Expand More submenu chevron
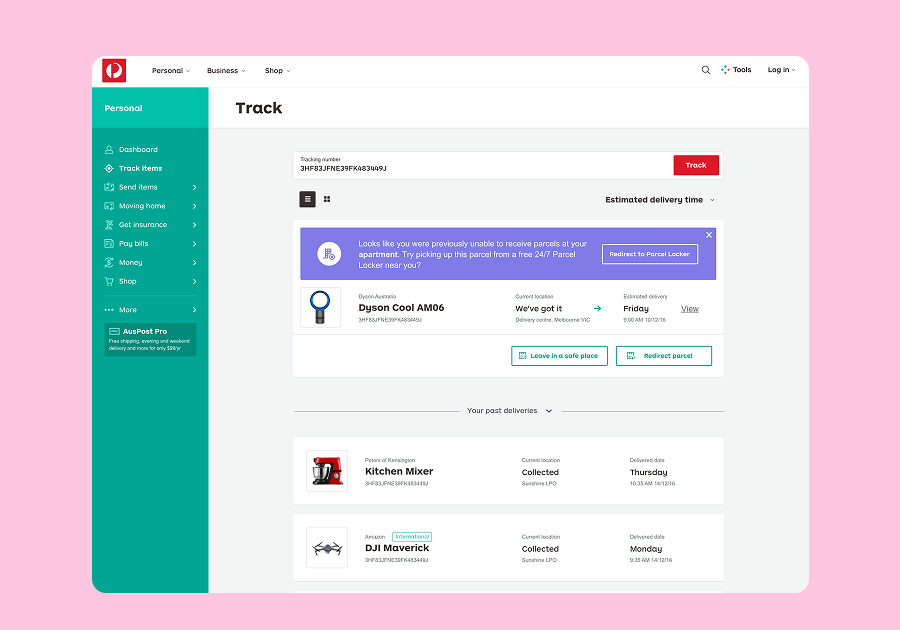Viewport: 900px width, 630px height. tap(195, 310)
